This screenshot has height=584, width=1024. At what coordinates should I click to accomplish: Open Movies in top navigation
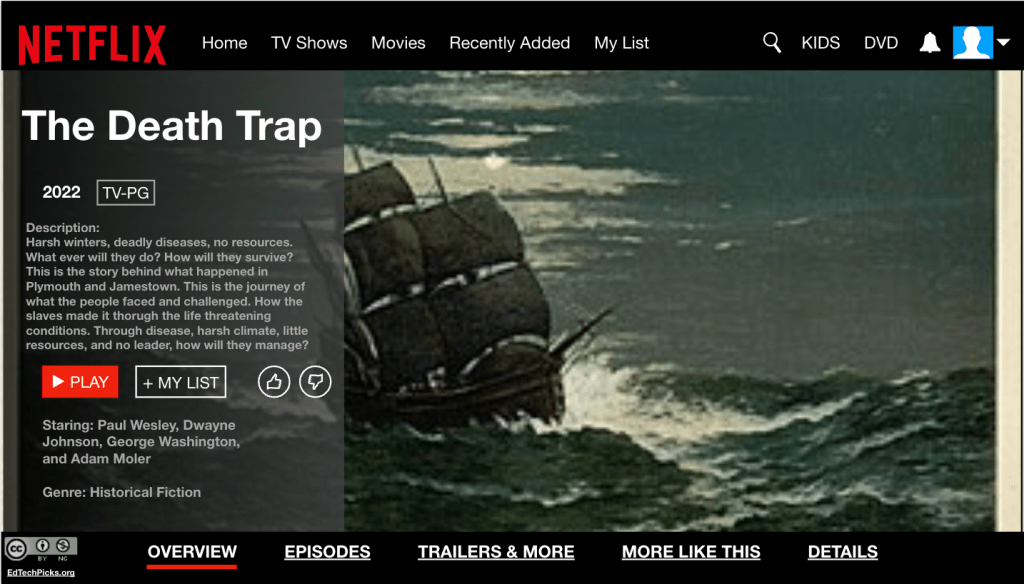point(398,43)
